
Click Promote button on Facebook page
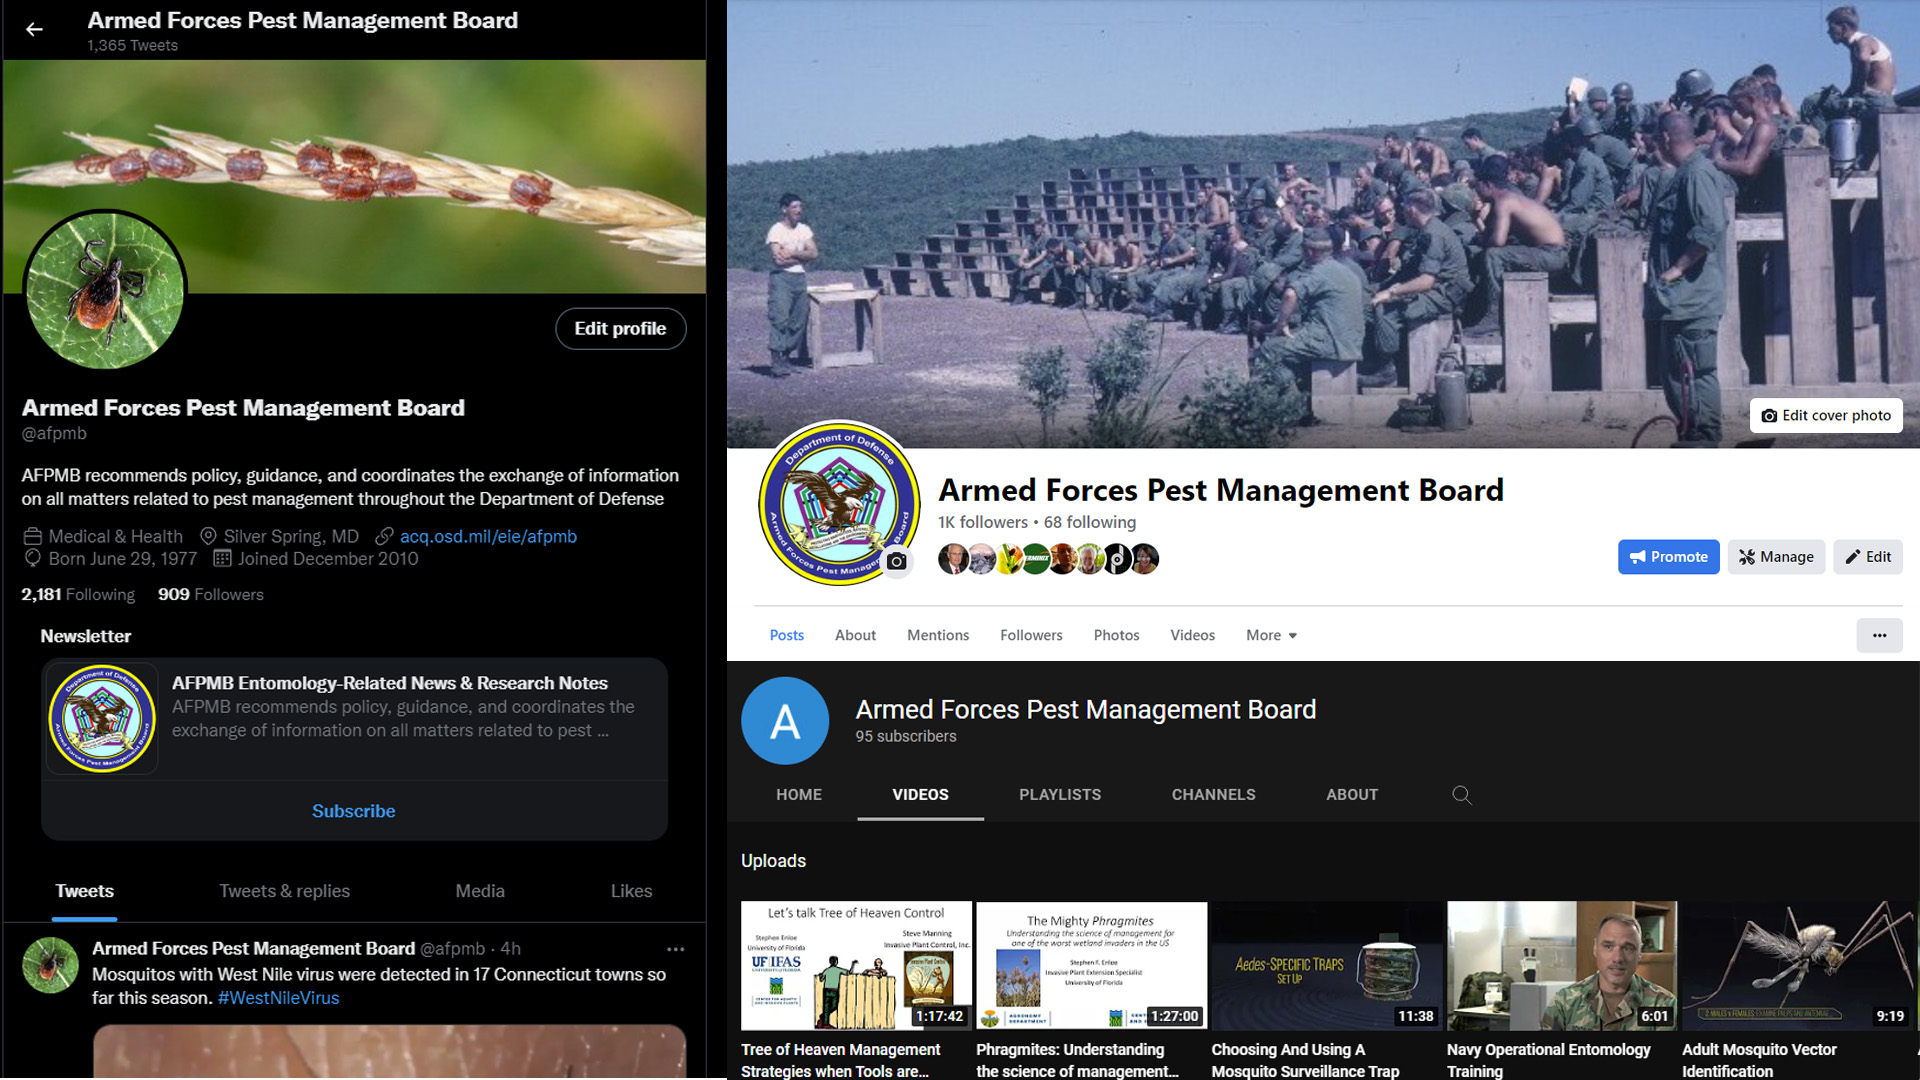1669,557
